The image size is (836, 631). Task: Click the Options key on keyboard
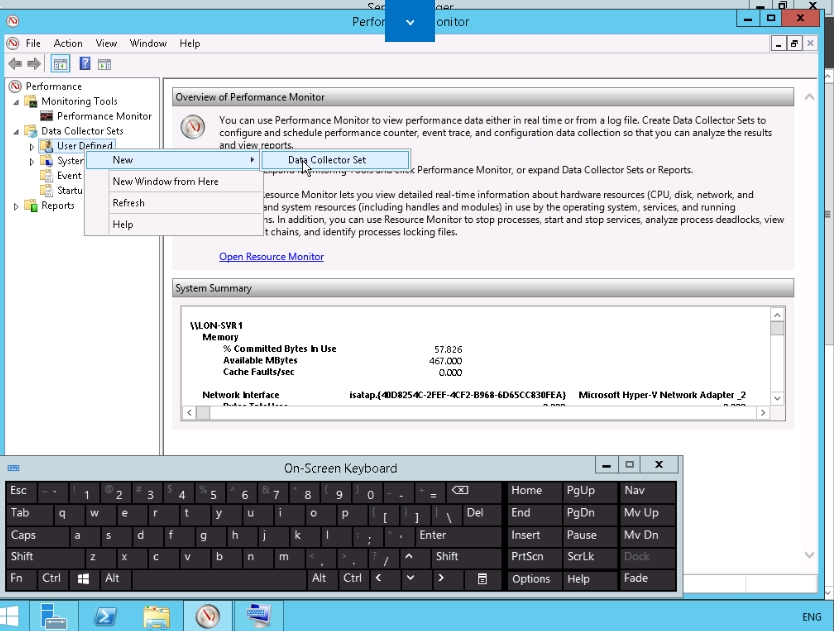point(534,579)
